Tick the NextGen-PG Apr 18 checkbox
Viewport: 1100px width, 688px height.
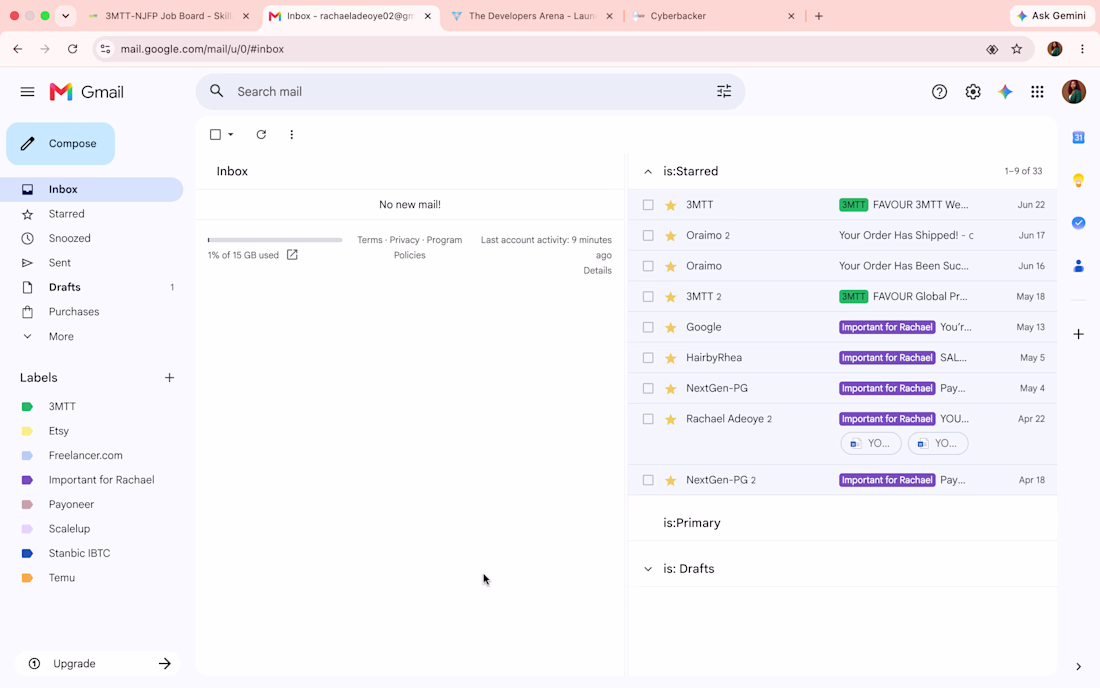[648, 480]
